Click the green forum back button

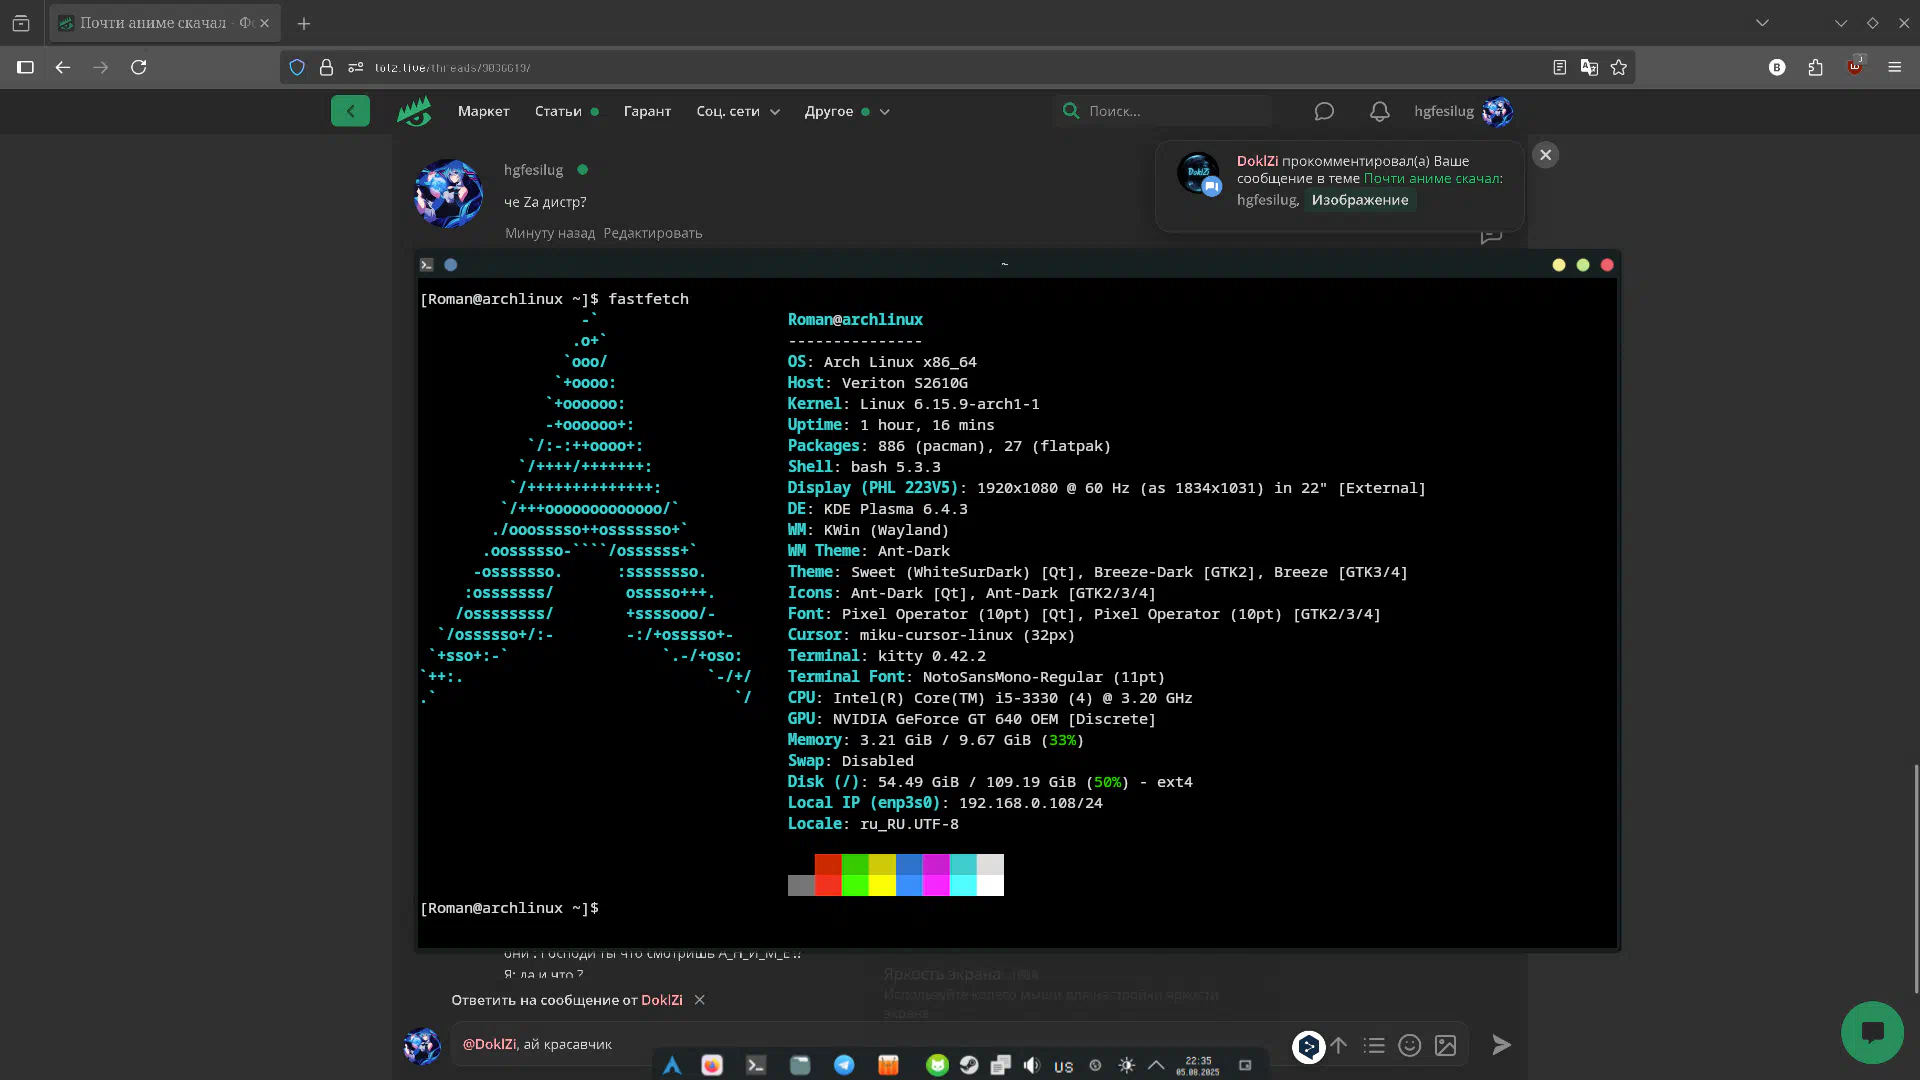[350, 111]
